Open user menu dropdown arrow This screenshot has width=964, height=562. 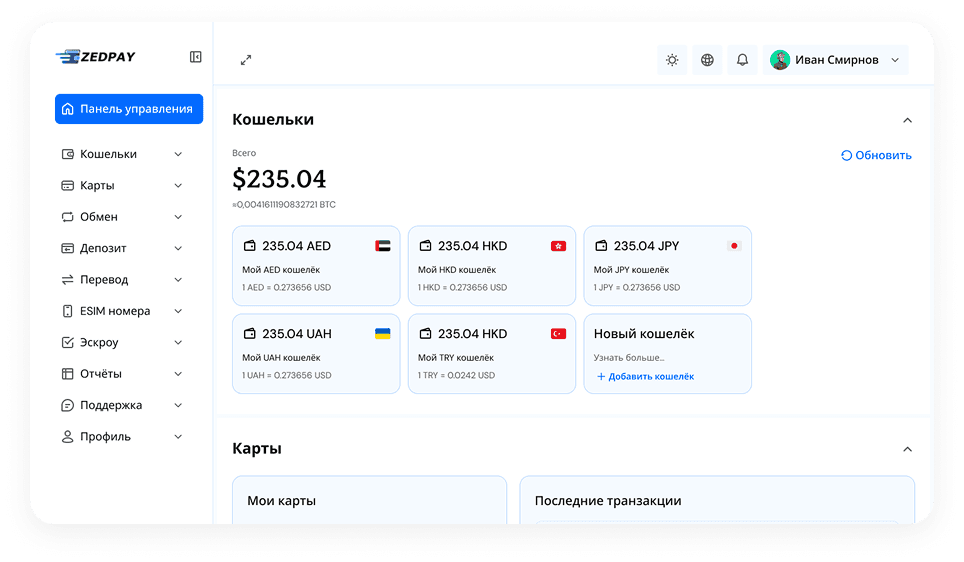pos(895,60)
